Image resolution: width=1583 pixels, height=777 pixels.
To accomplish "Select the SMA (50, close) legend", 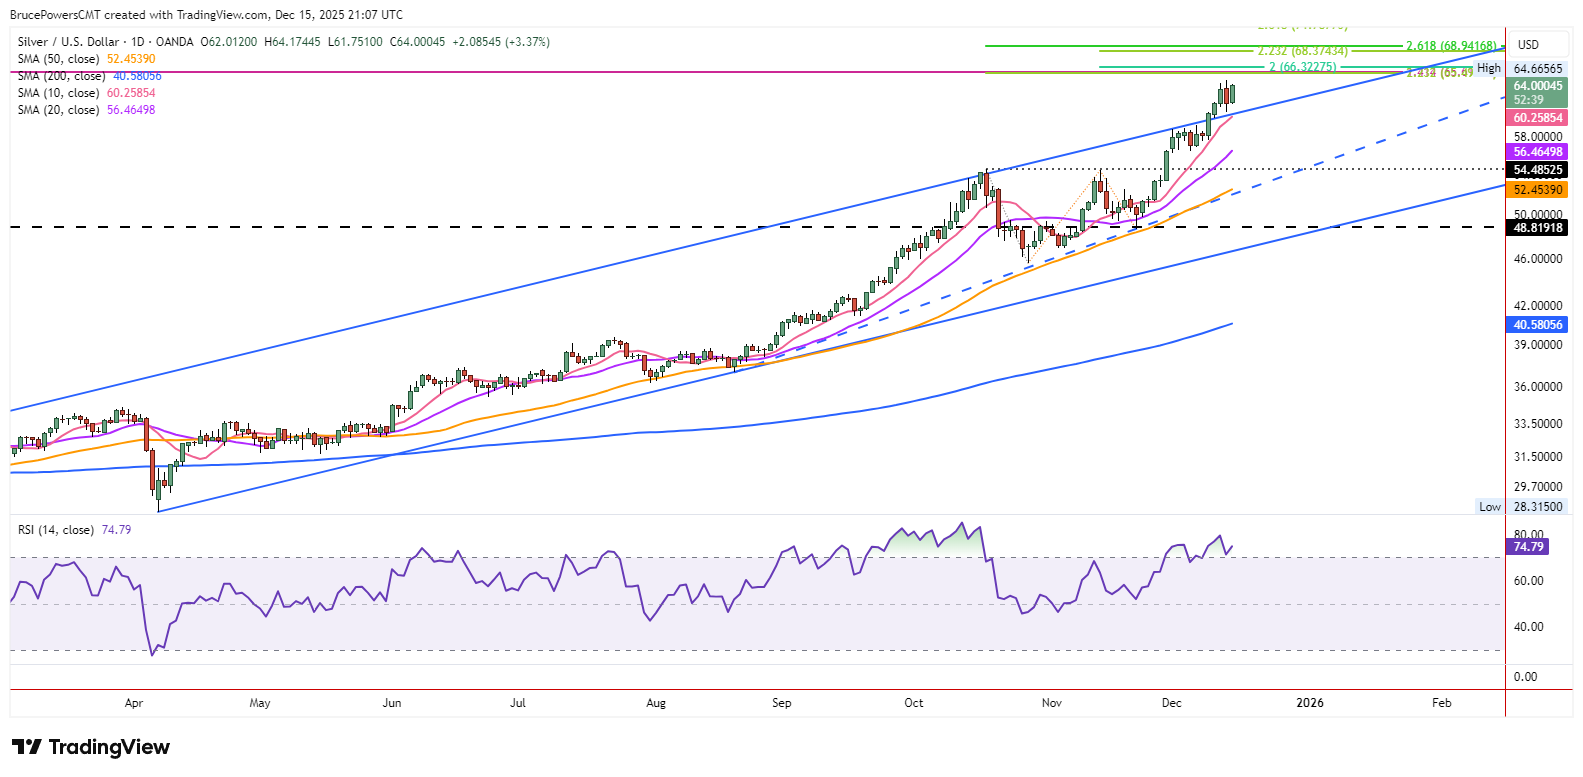I will coord(59,59).
